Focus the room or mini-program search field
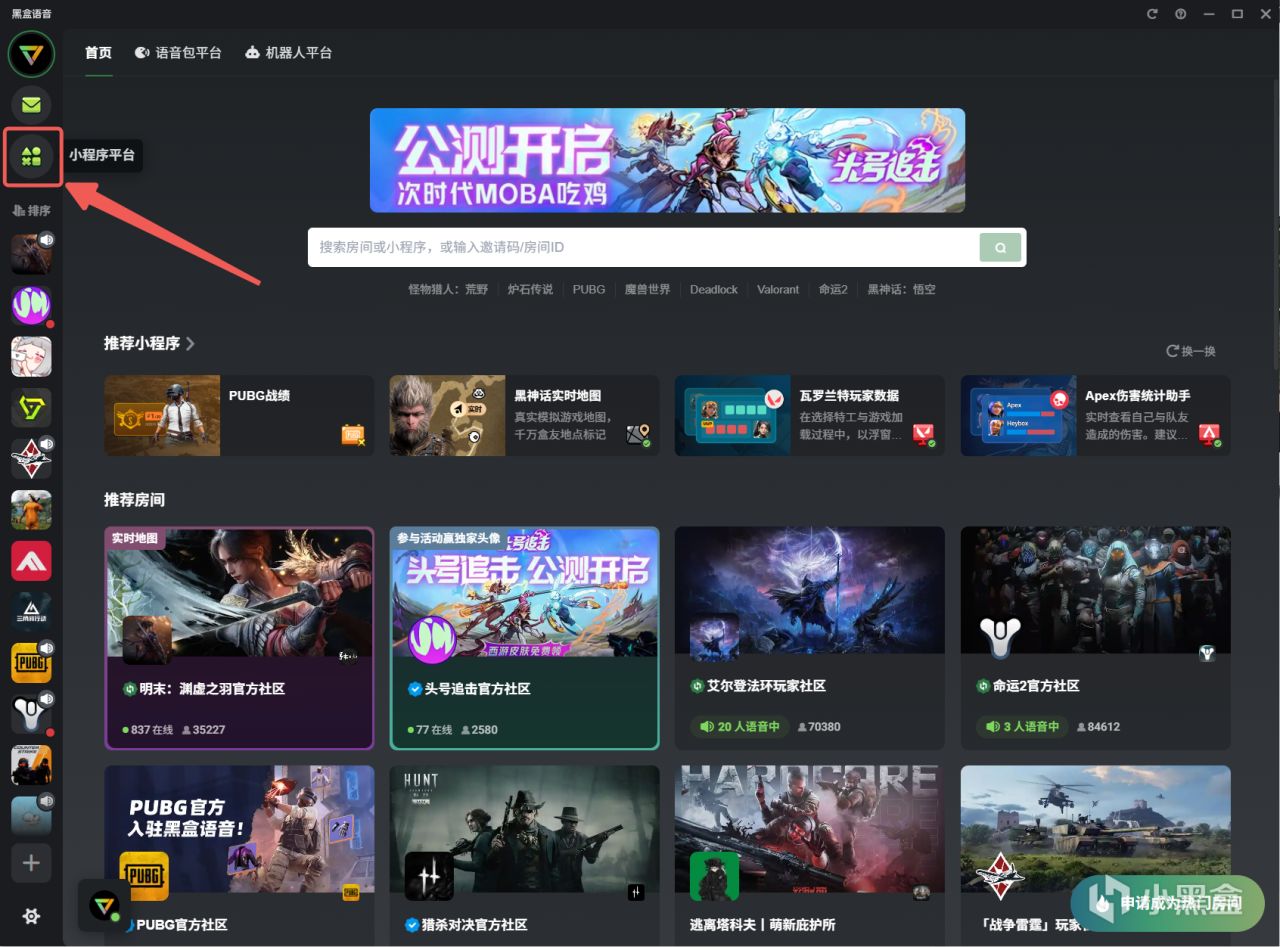The height and width of the screenshot is (947, 1280). (x=643, y=247)
